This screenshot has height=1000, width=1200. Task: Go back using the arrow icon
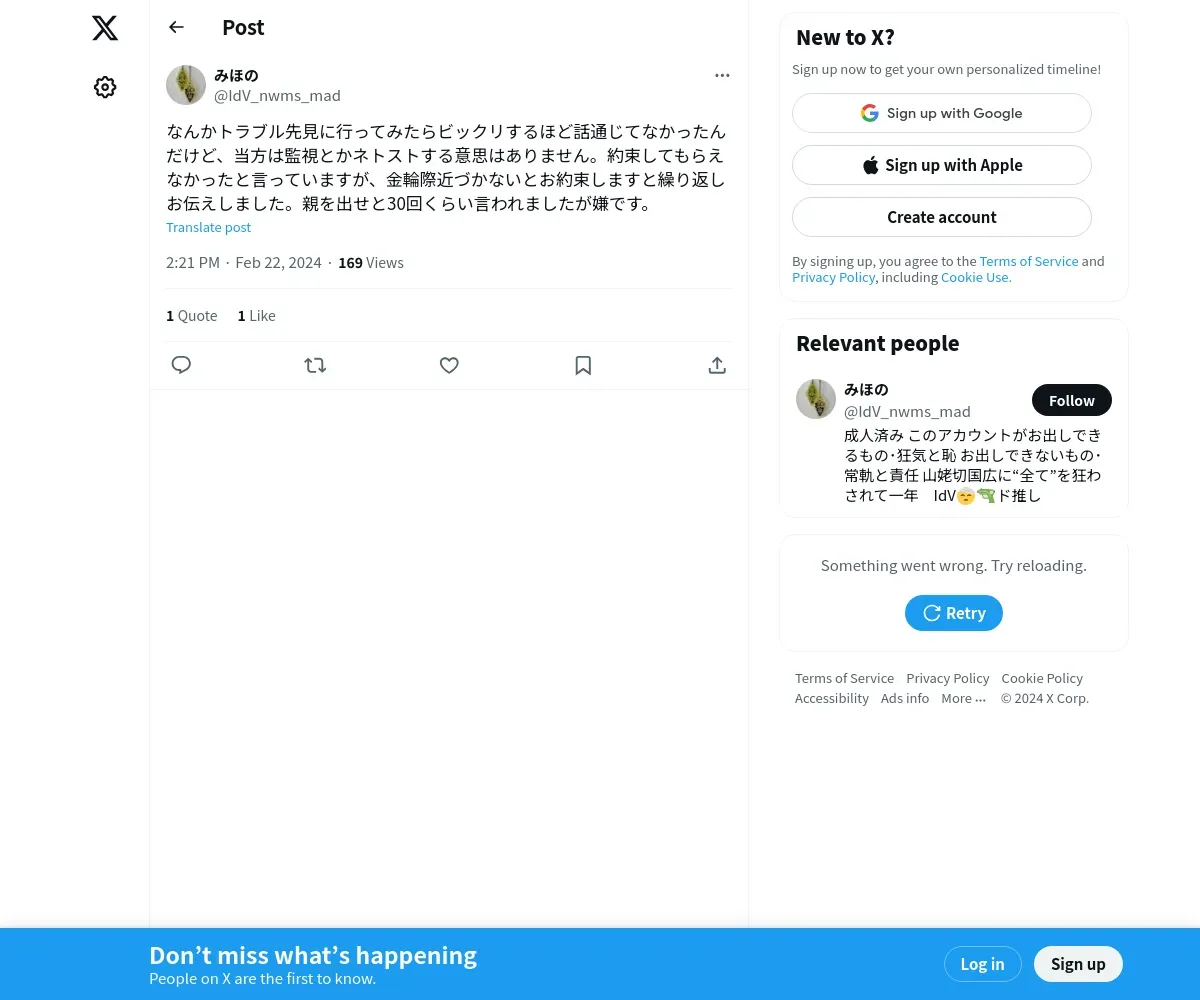(x=176, y=27)
